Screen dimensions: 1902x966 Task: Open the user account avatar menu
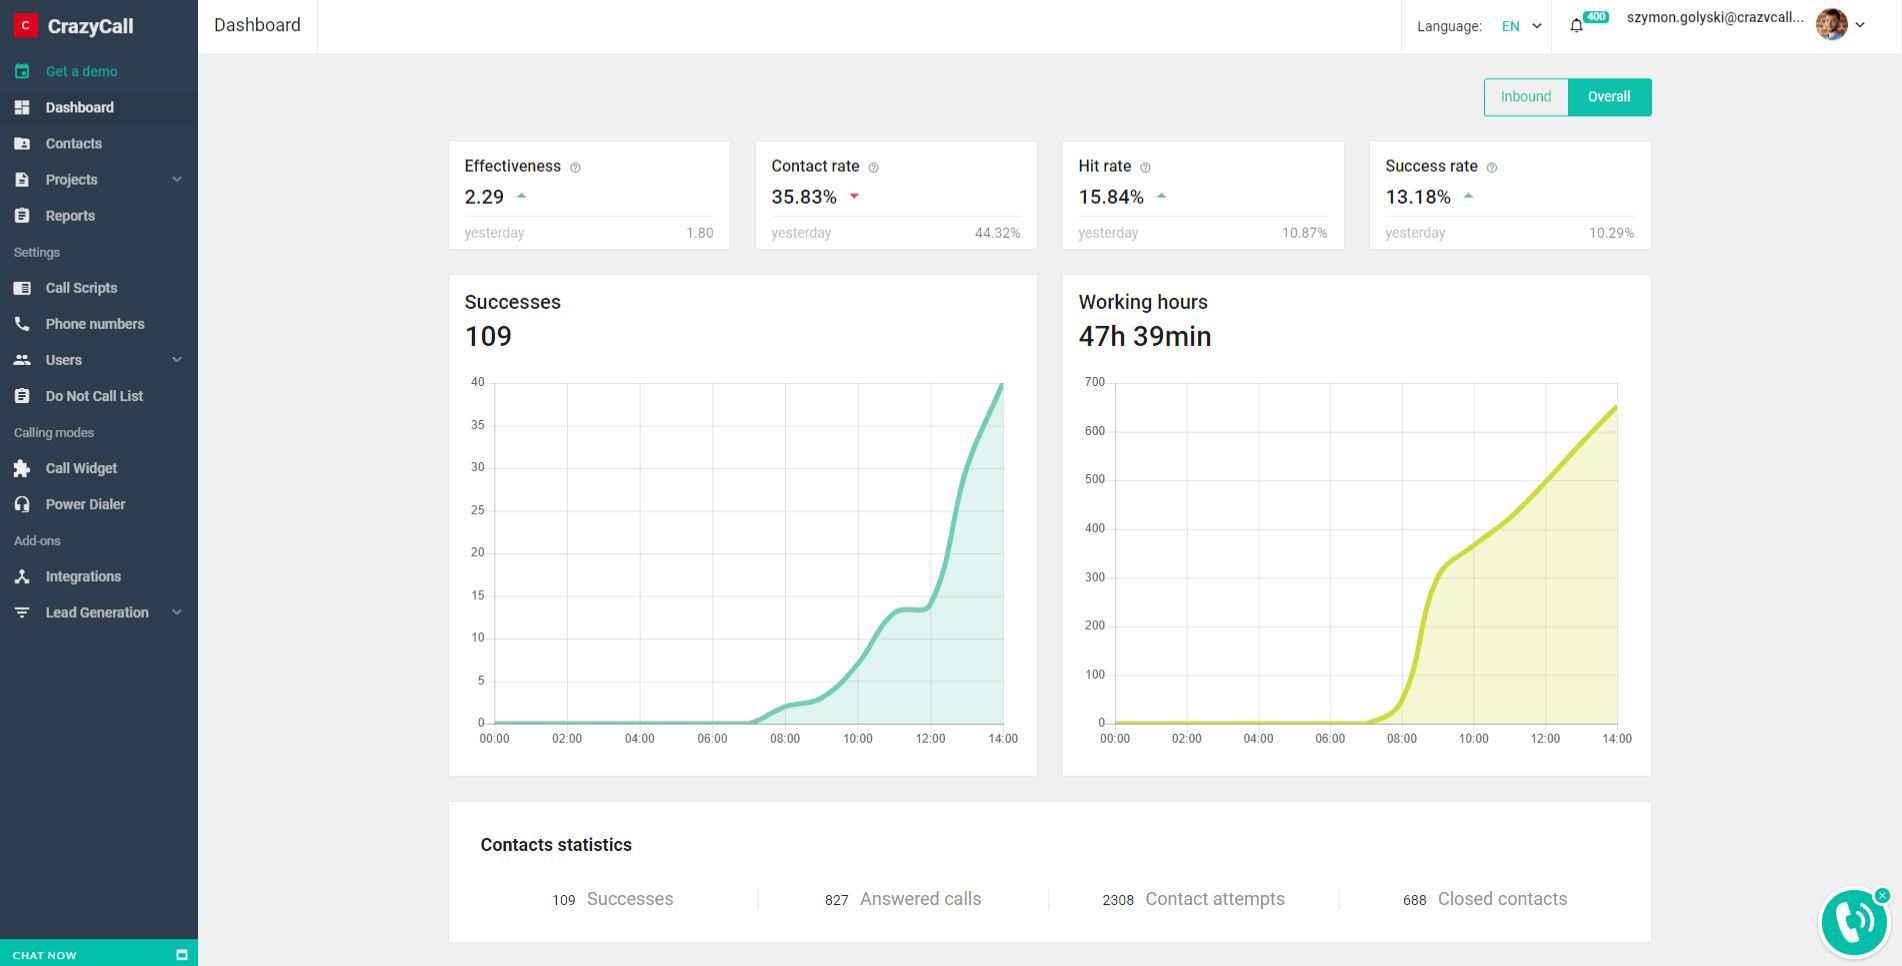point(1839,25)
